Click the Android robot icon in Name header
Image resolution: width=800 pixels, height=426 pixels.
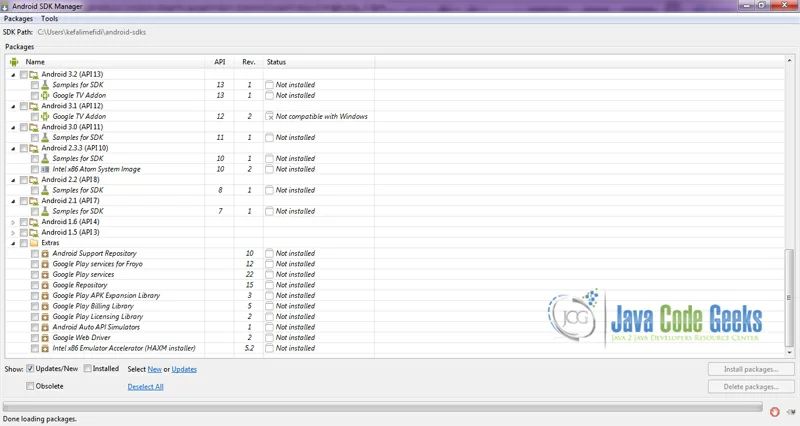[x=14, y=62]
